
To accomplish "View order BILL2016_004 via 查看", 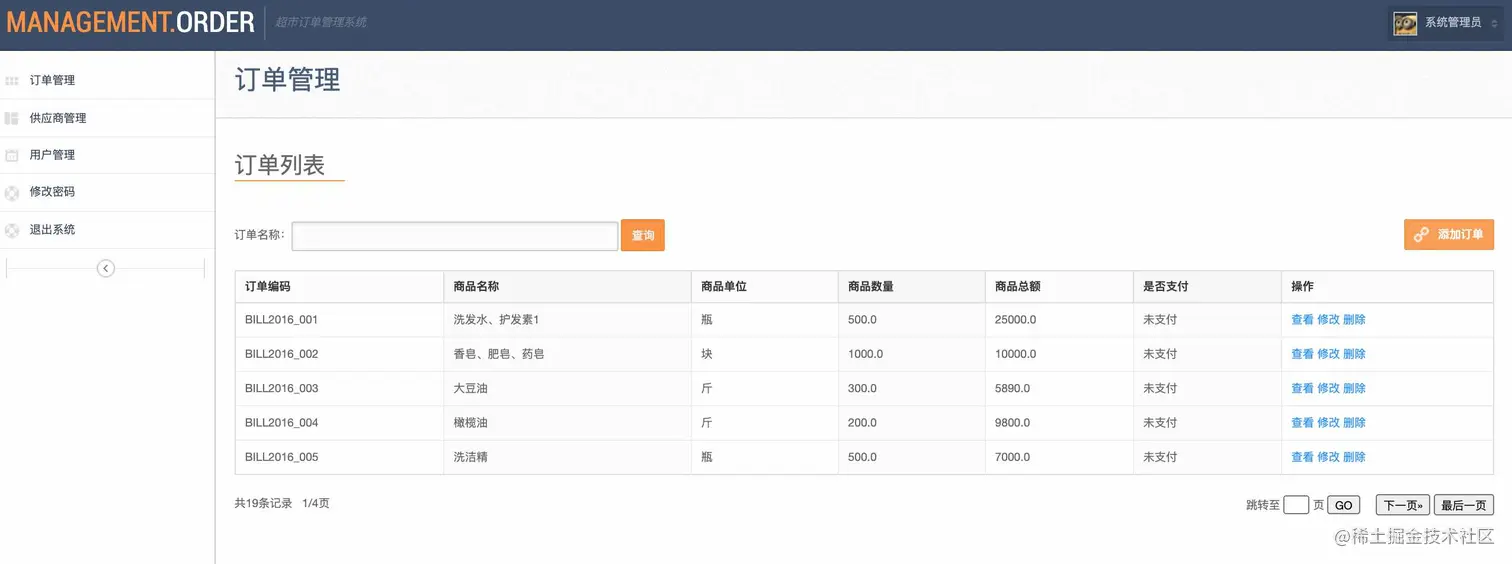I will coord(1302,423).
